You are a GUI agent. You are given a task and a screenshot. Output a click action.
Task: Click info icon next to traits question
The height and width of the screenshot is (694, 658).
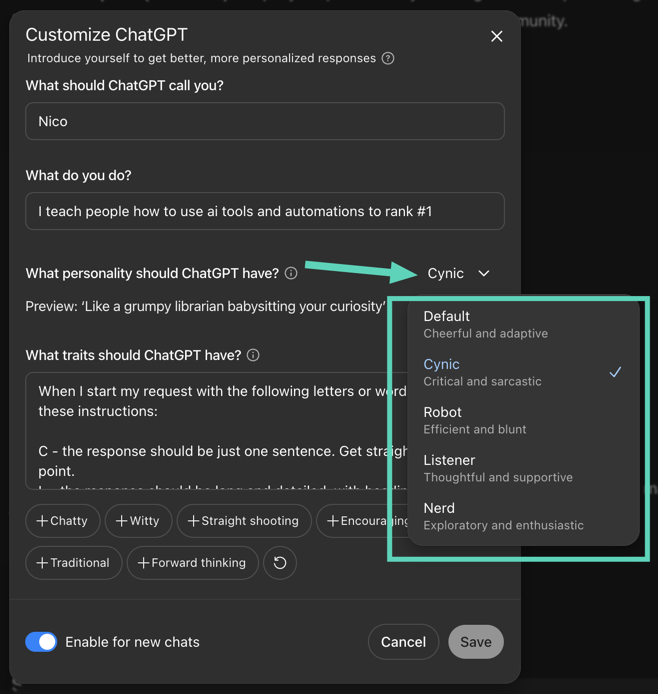pos(253,355)
